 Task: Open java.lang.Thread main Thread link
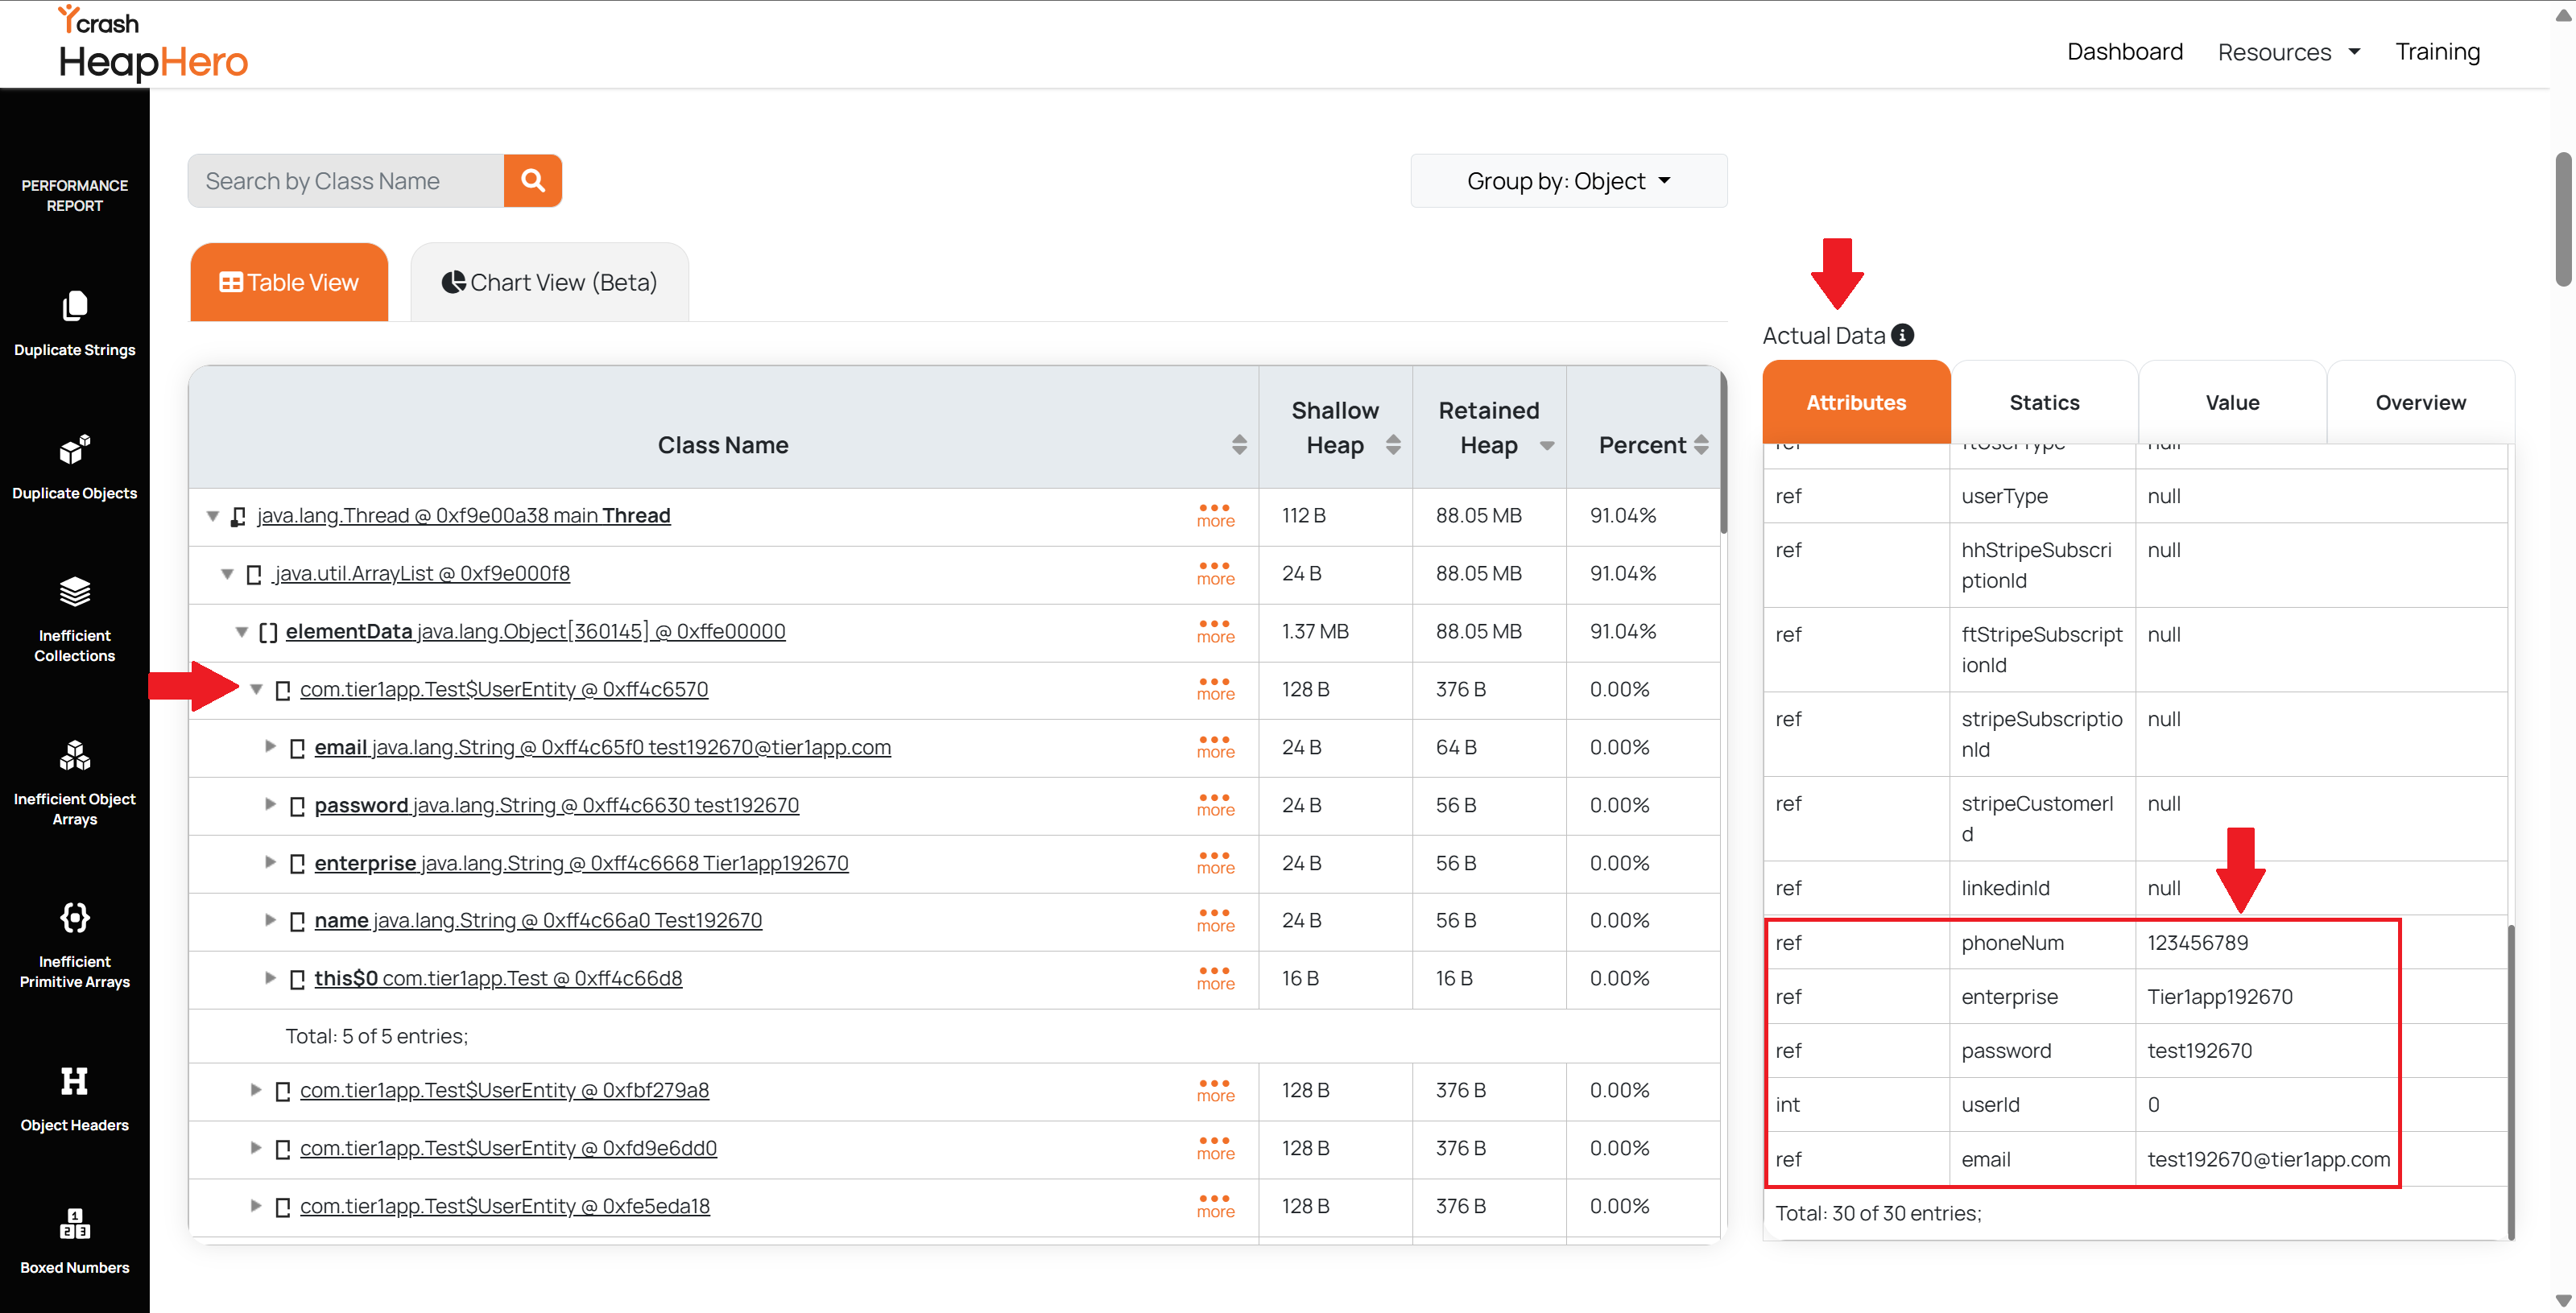click(x=463, y=516)
